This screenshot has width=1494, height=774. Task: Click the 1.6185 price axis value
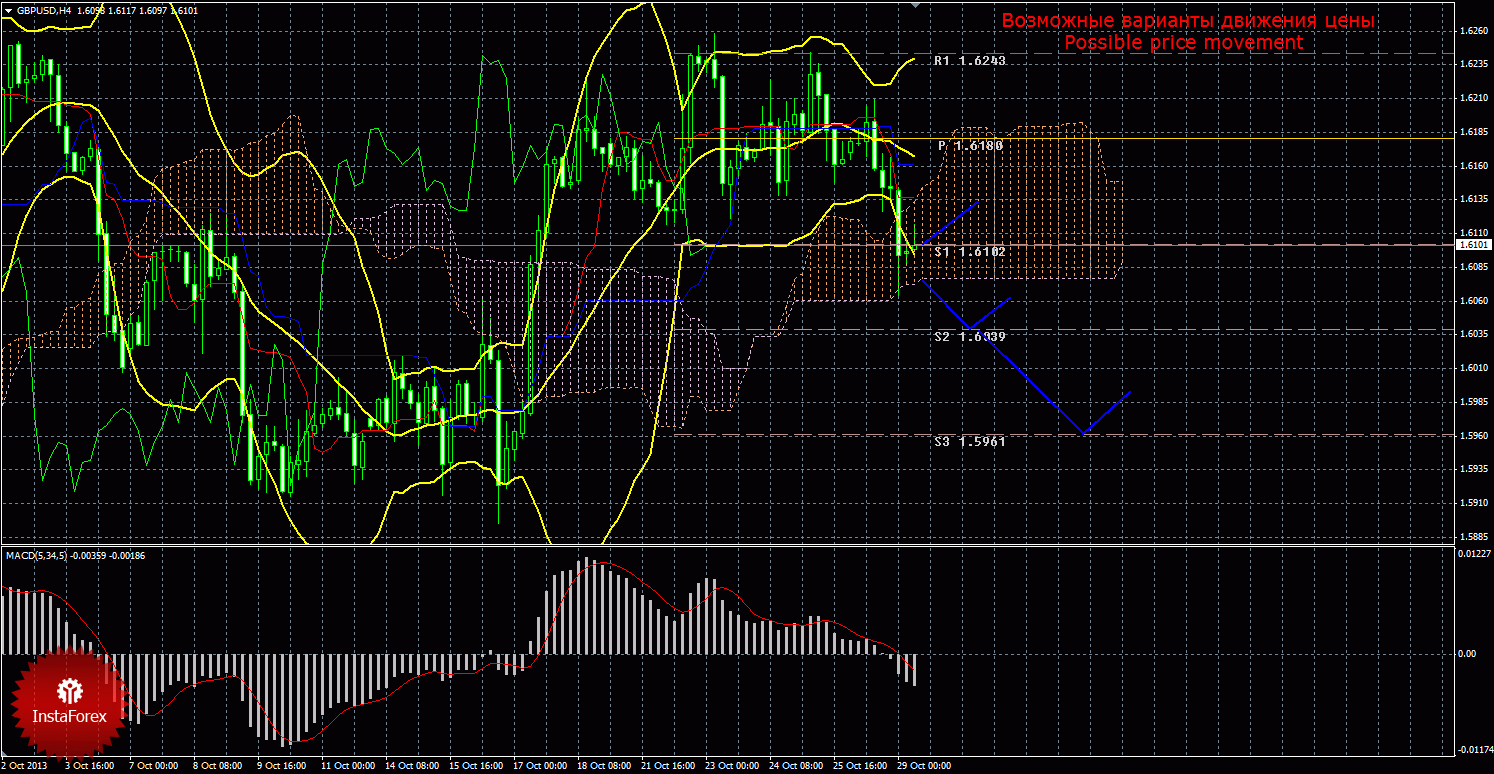(x=1473, y=132)
